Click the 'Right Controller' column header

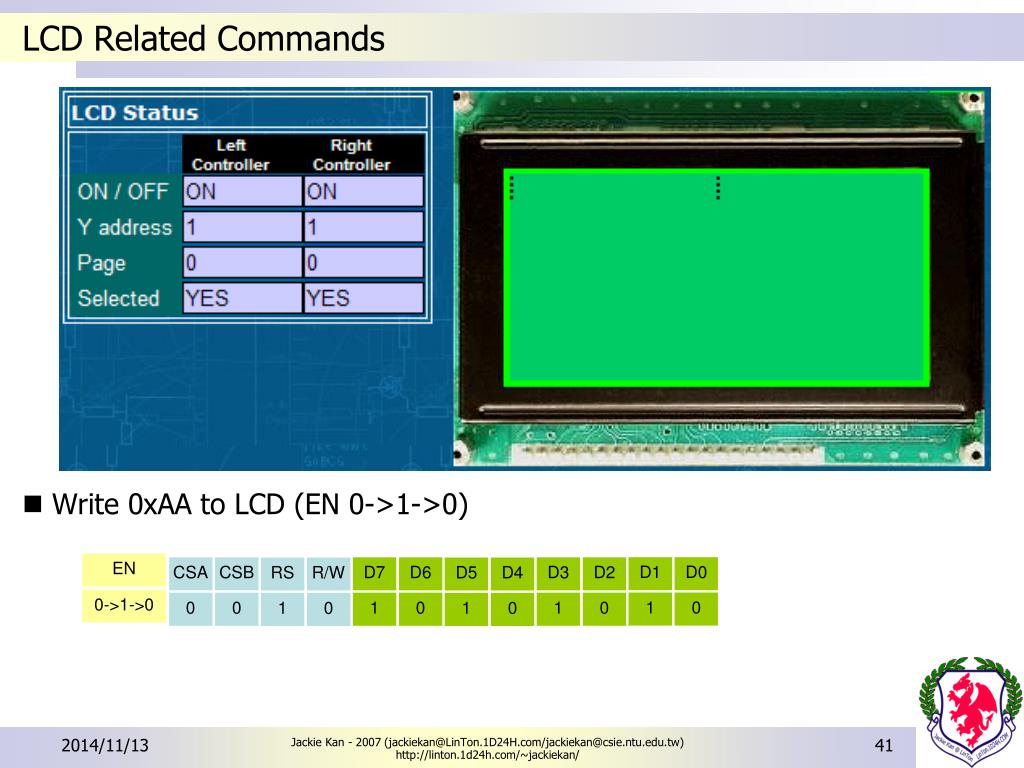[351, 155]
